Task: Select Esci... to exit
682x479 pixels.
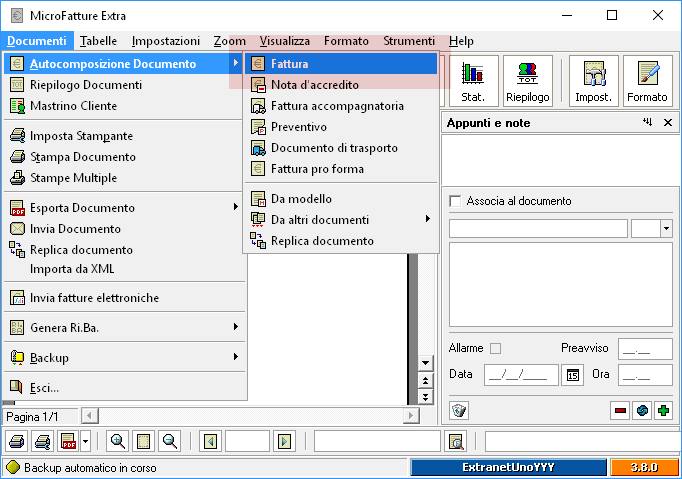Action: tap(124, 387)
